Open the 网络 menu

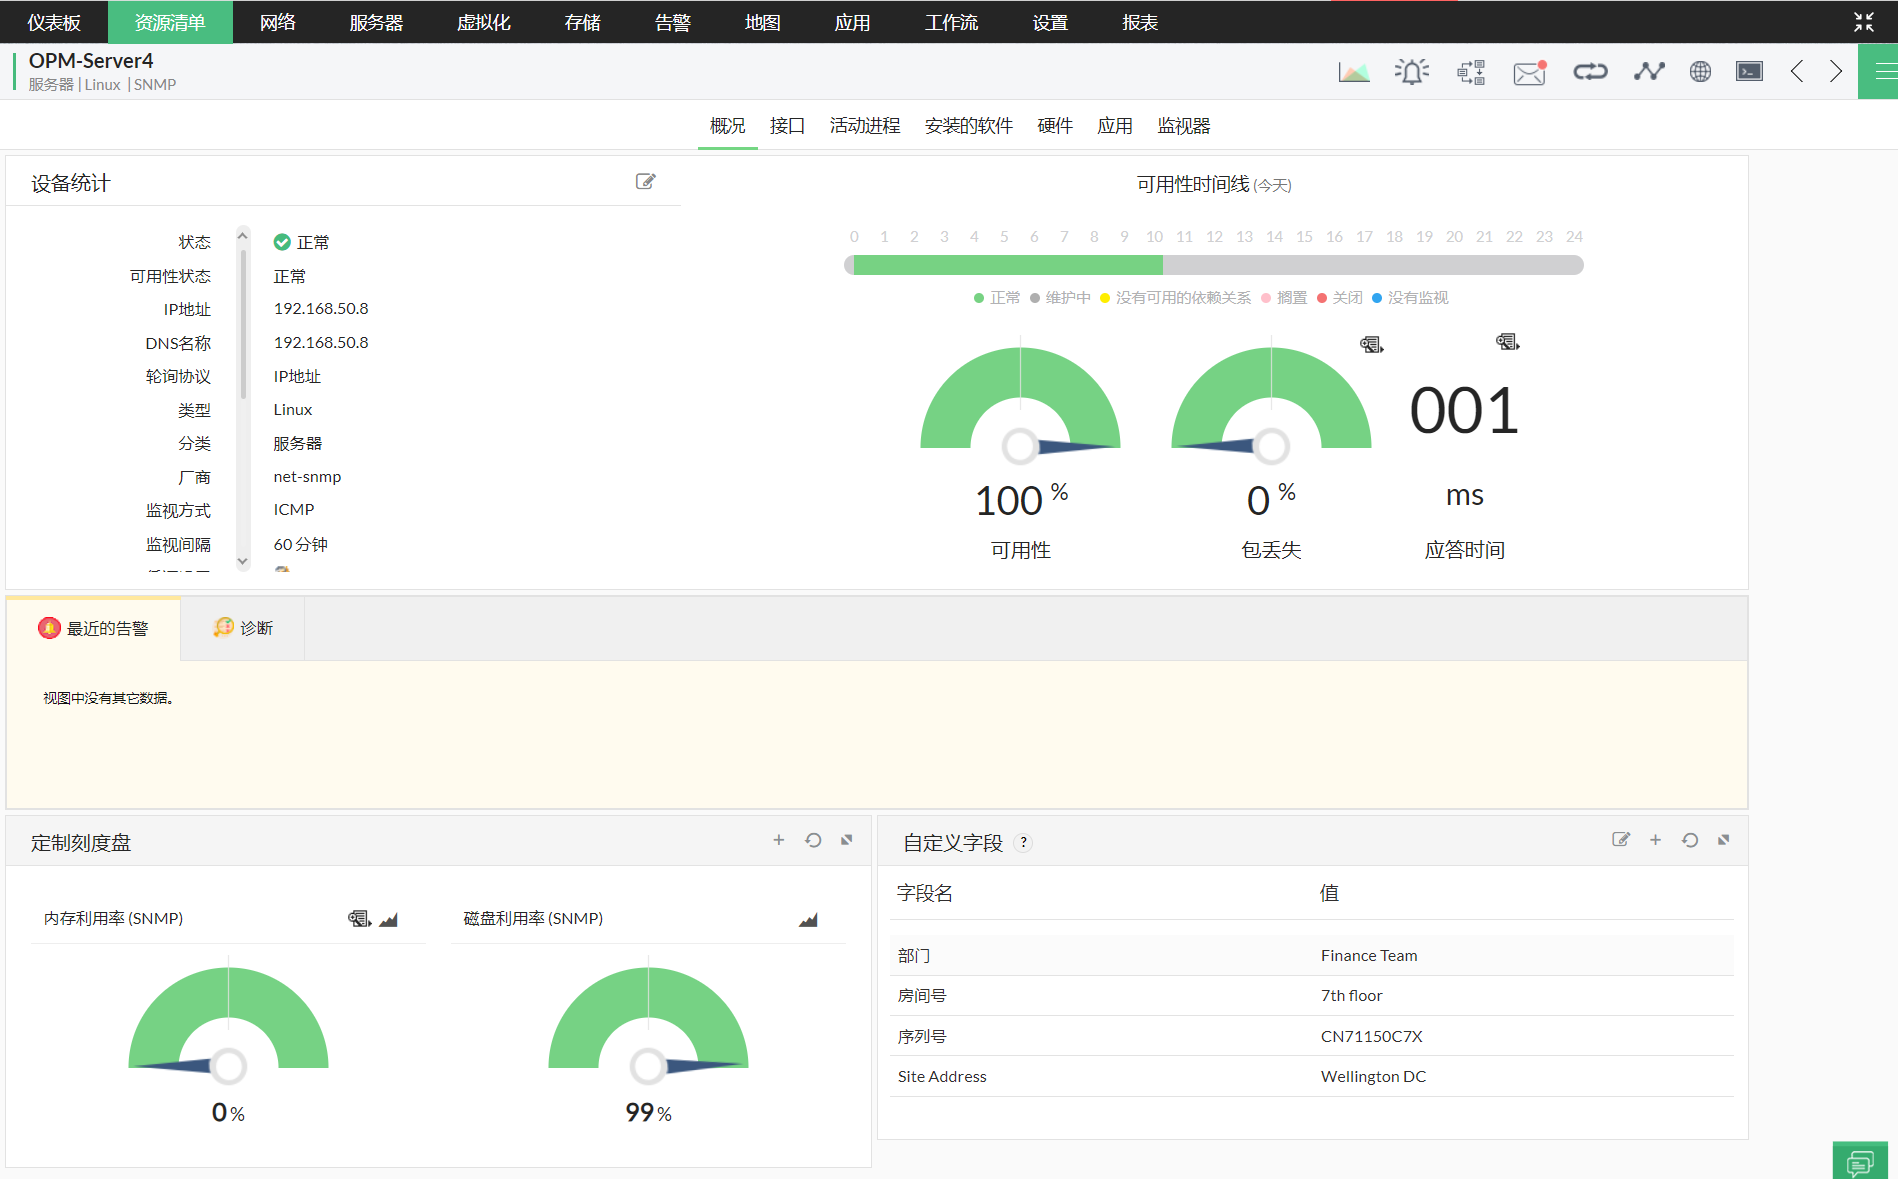pos(278,22)
